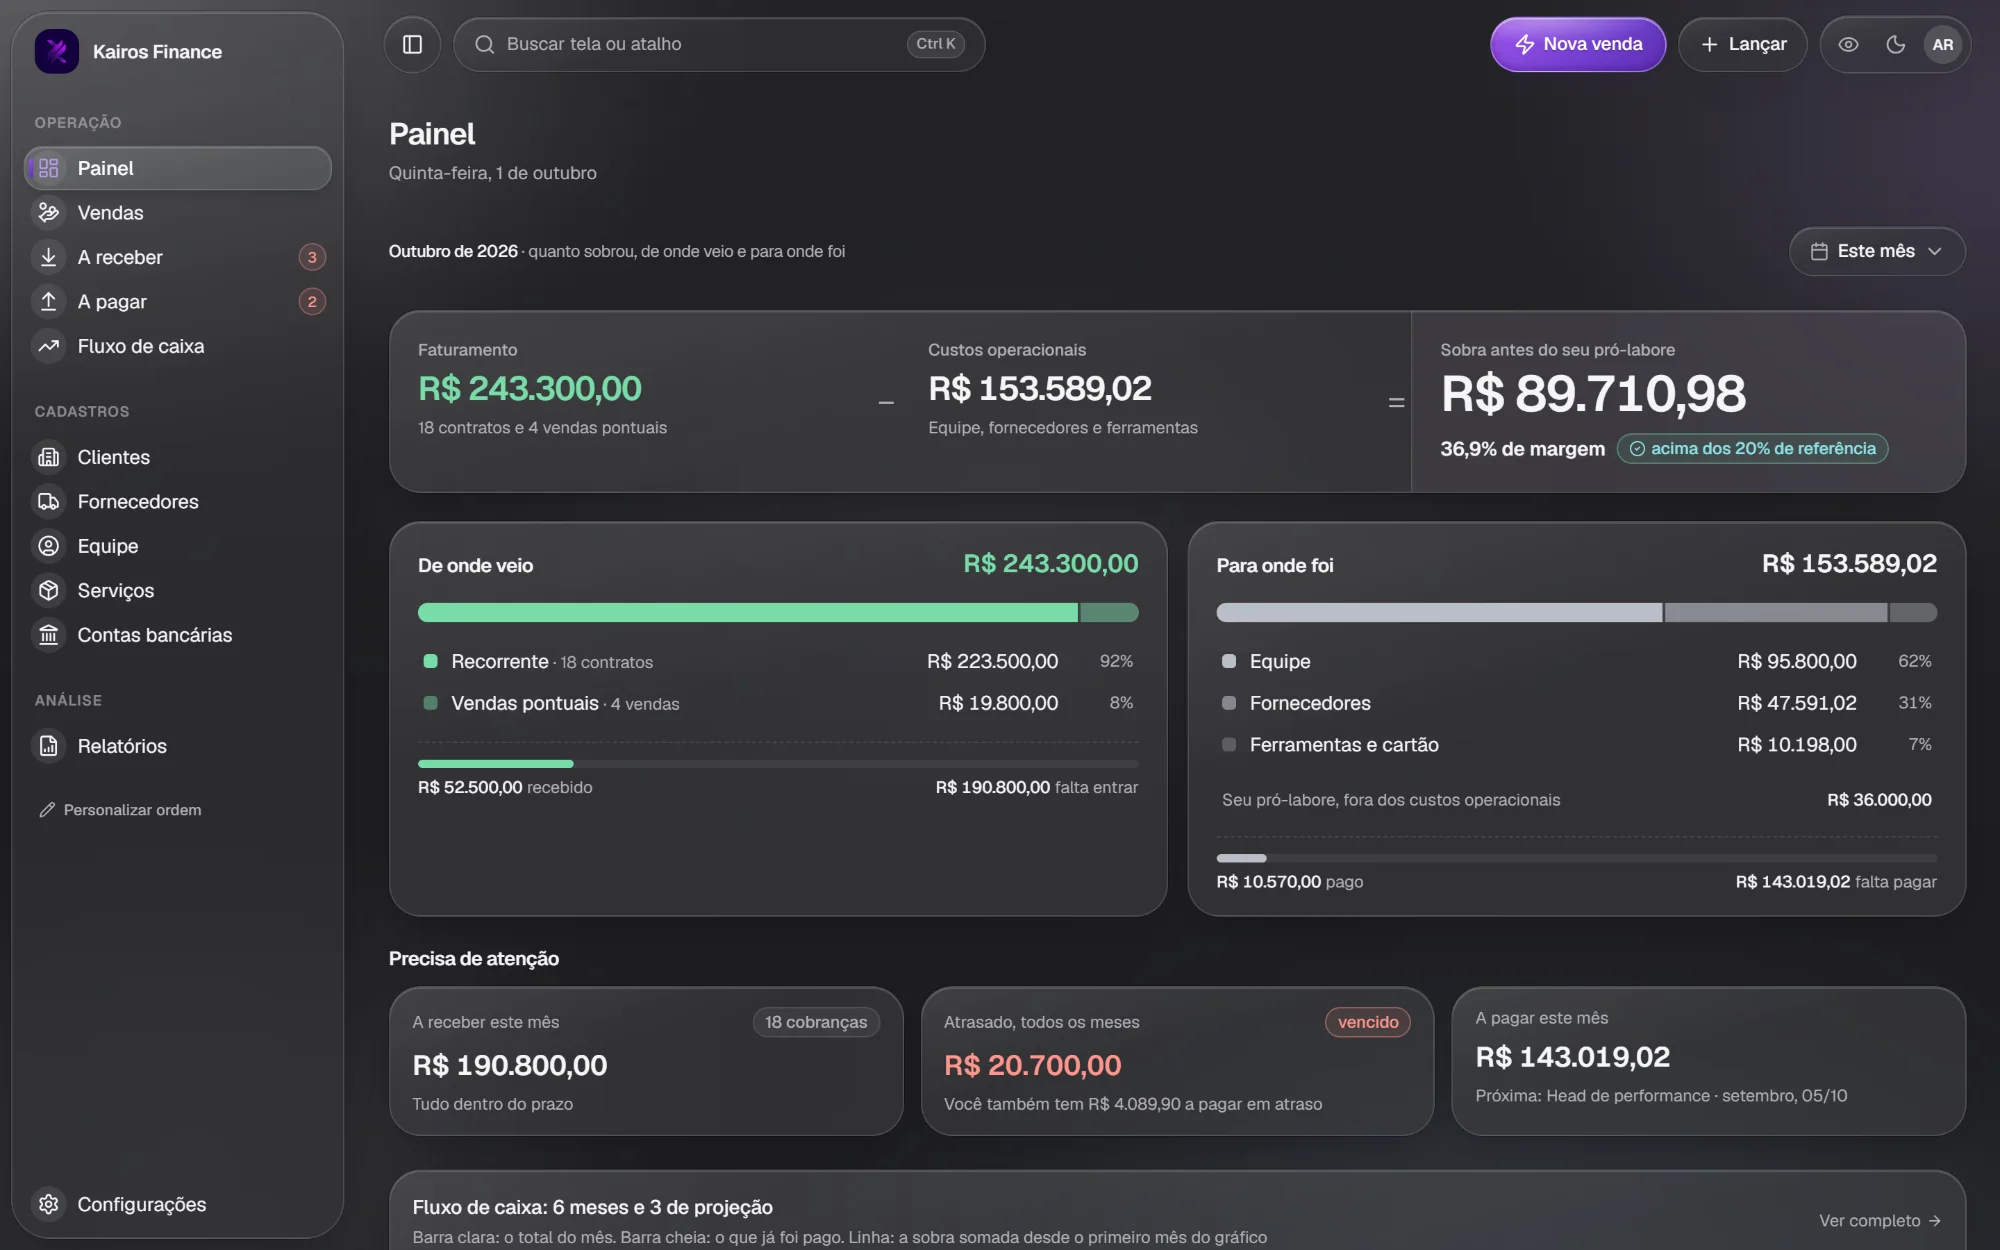
Task: Click the Fluxo de caixa trend icon
Action: pos(48,346)
